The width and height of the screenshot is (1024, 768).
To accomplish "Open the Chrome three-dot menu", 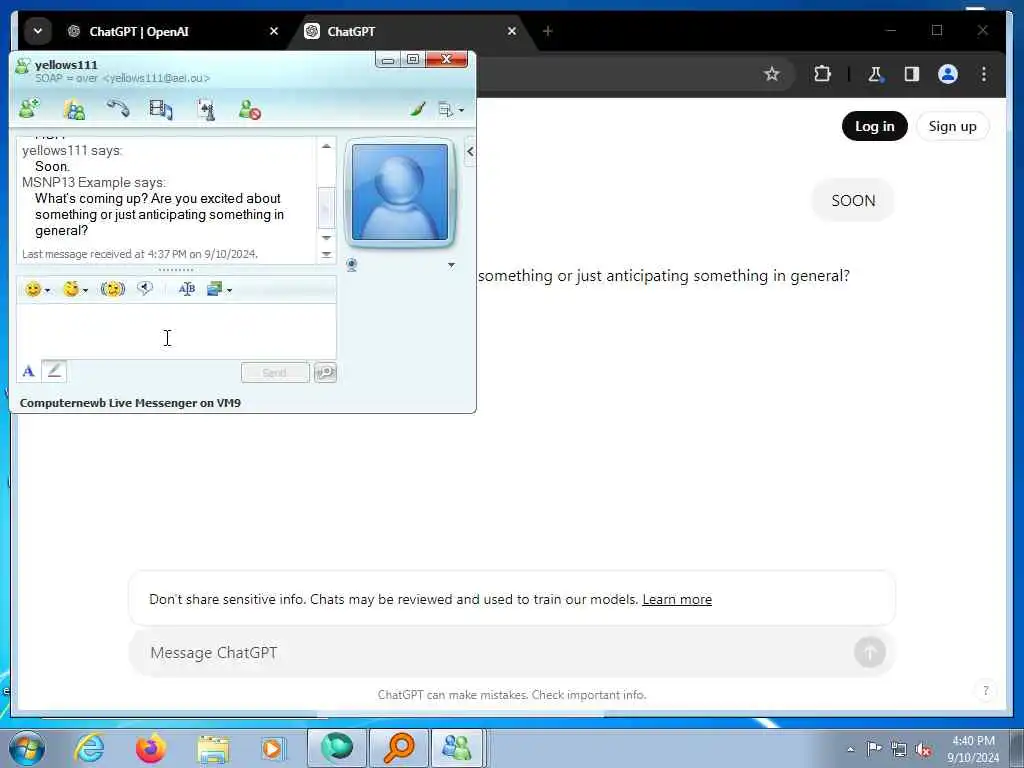I will (x=984, y=74).
